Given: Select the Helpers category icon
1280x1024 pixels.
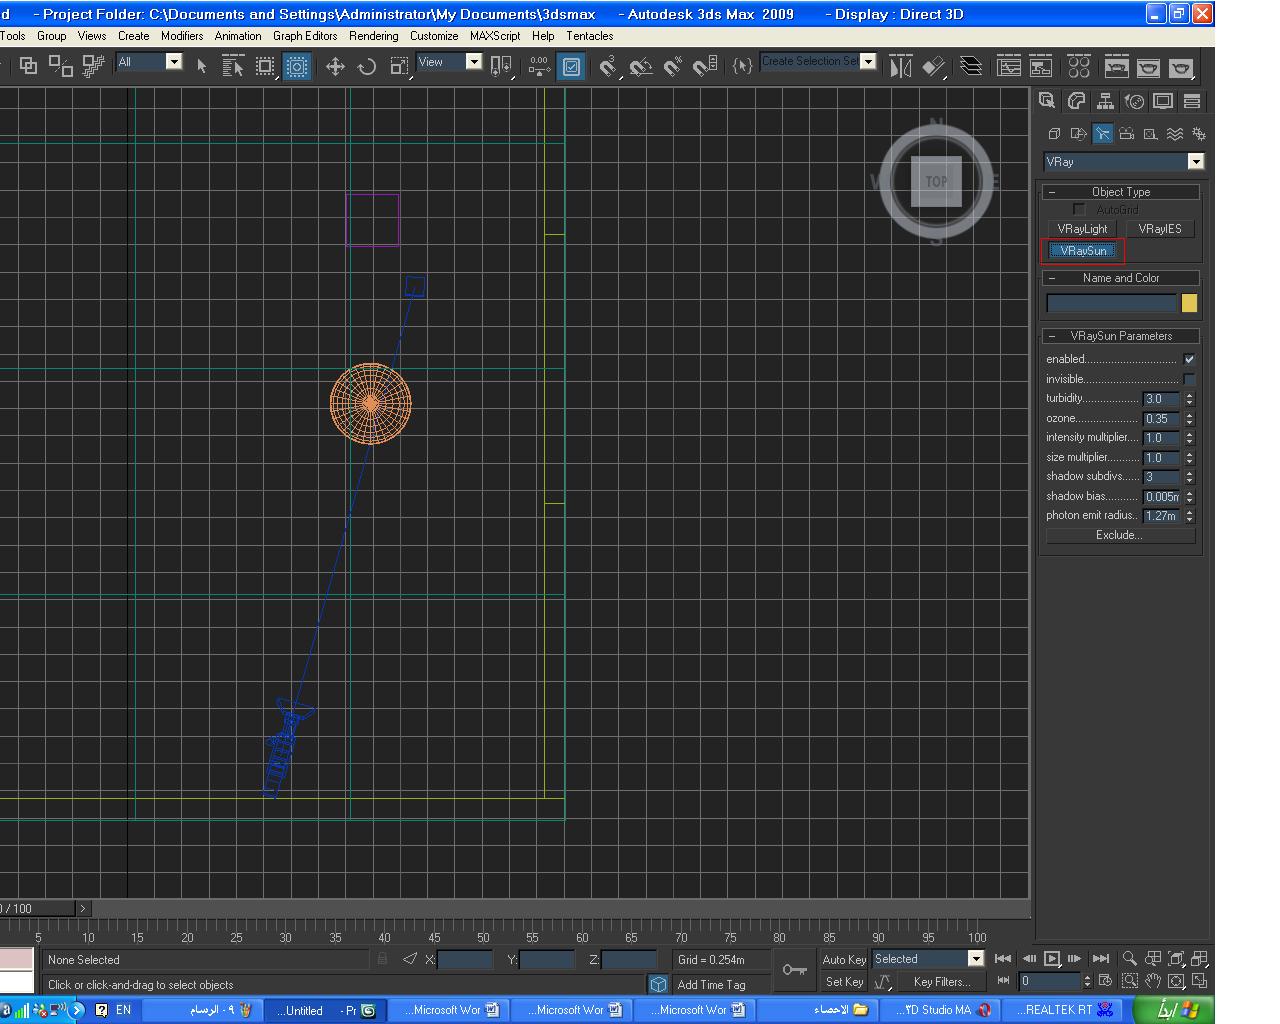Looking at the screenshot, I should click(1150, 133).
